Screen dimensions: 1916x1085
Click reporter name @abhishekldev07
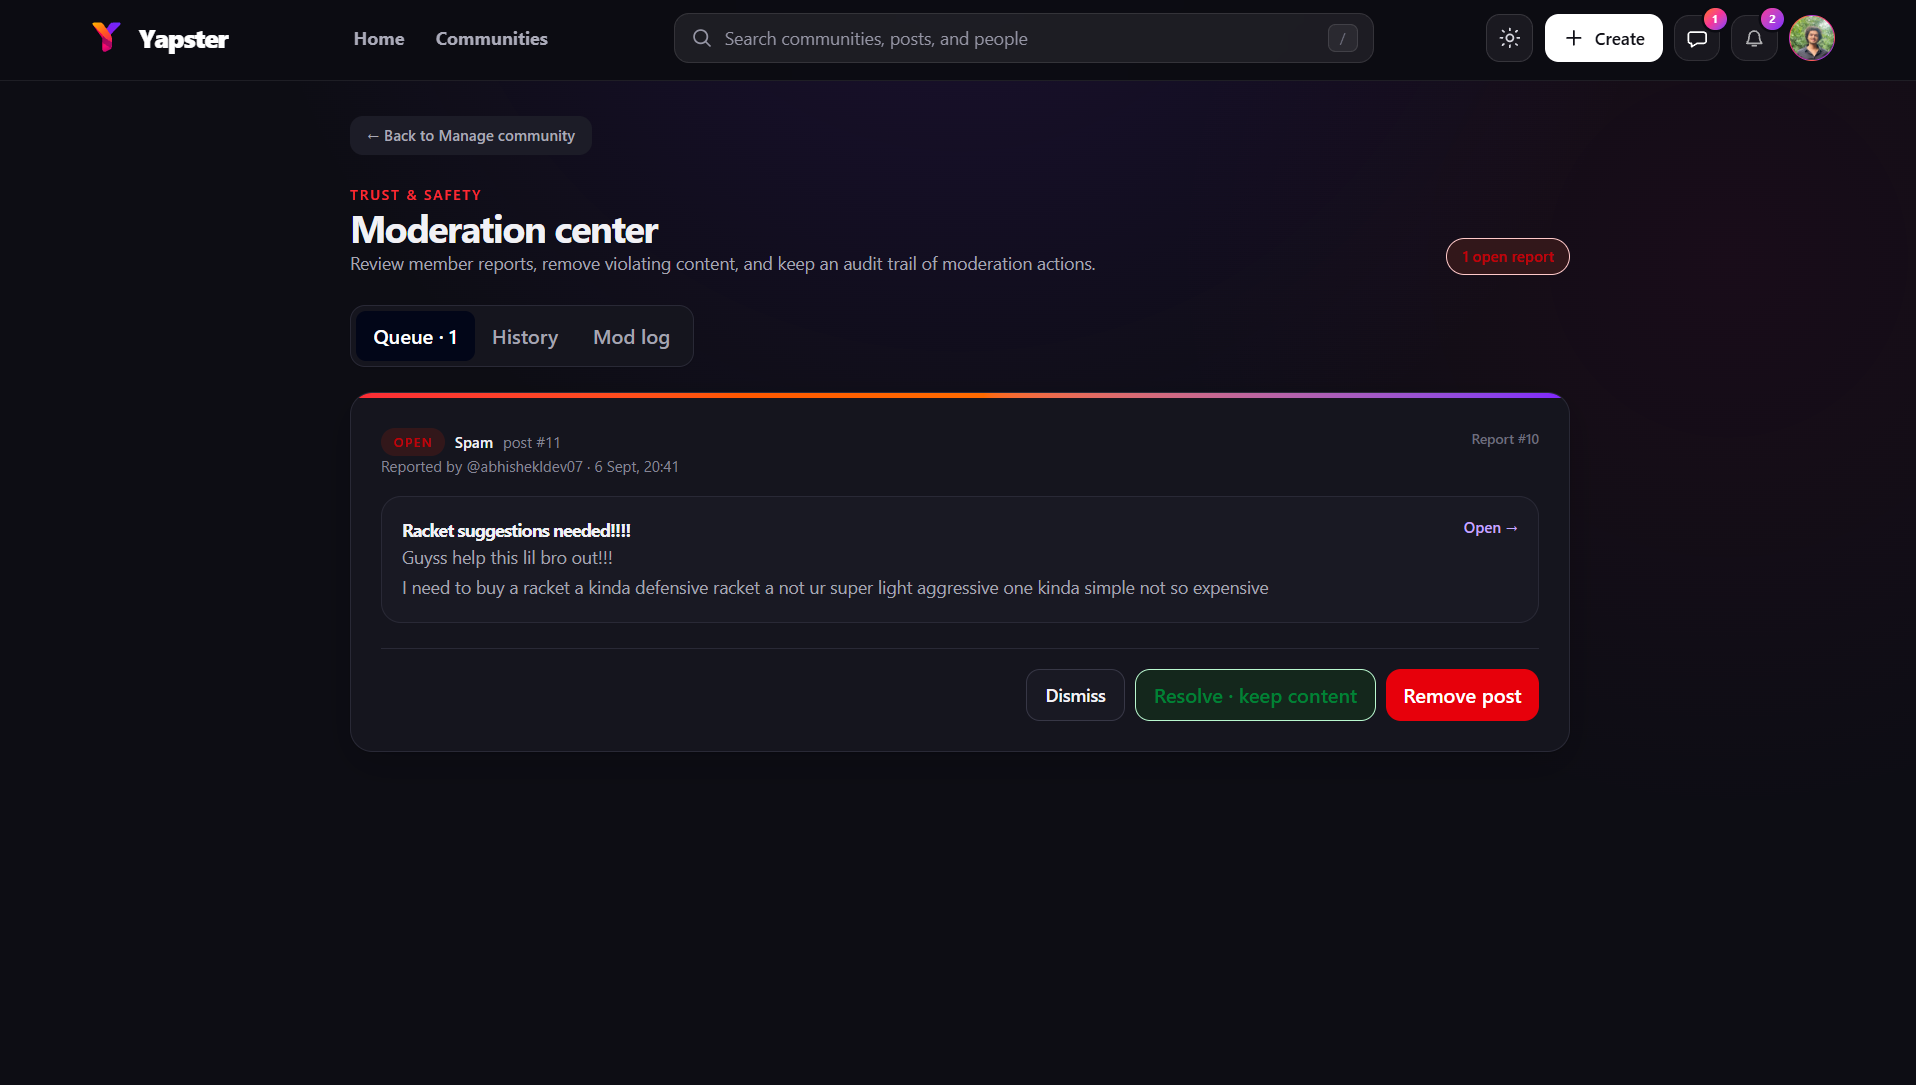click(524, 467)
